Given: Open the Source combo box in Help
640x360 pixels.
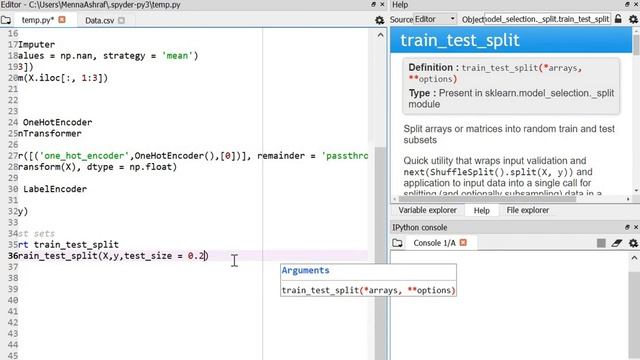Looking at the screenshot, I should pos(435,19).
